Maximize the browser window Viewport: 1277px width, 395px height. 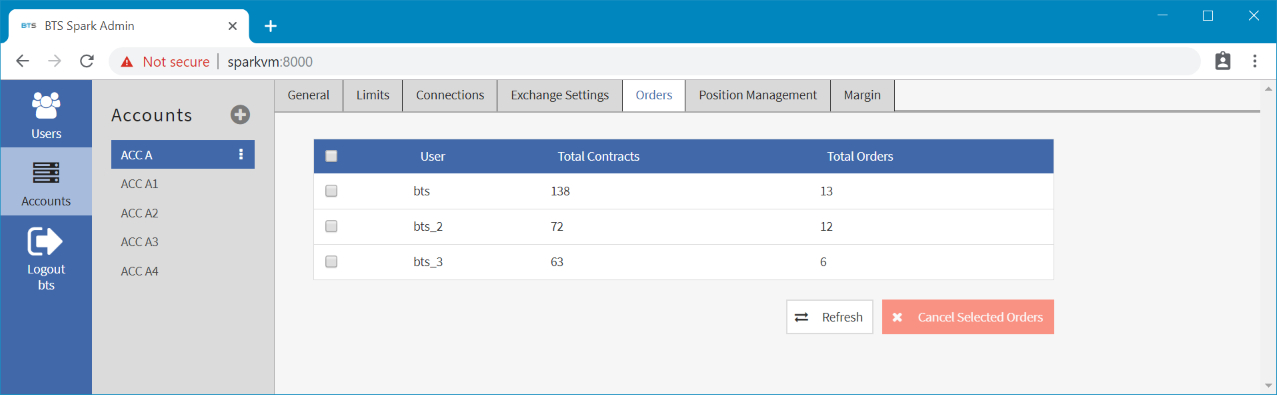tap(1208, 15)
